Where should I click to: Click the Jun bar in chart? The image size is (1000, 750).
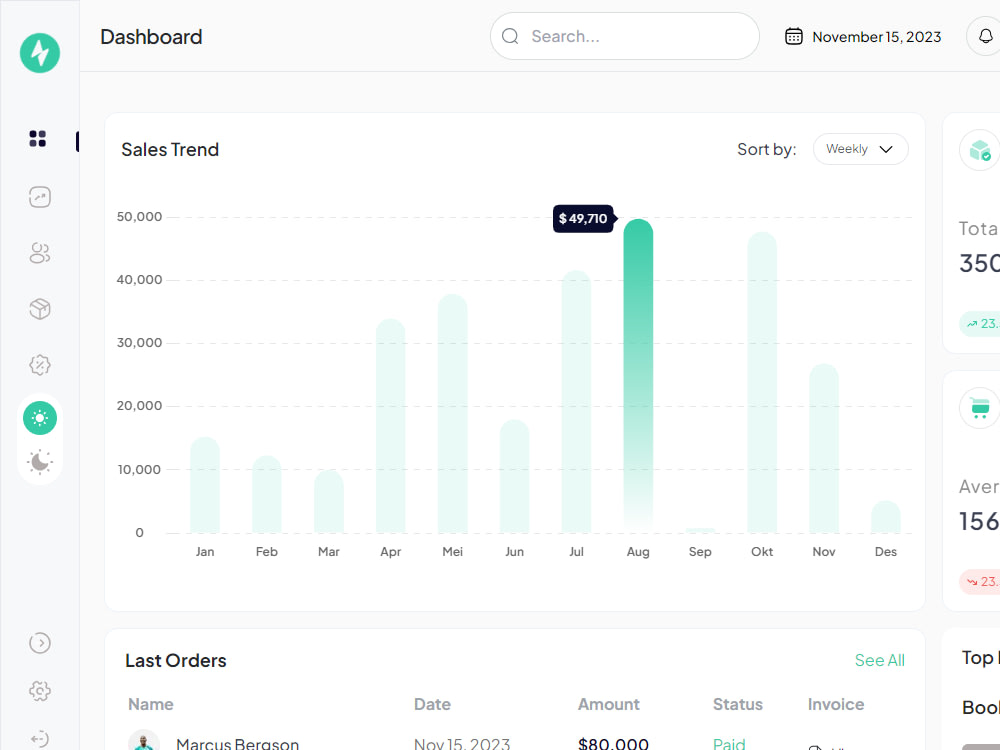pyautogui.click(x=514, y=476)
